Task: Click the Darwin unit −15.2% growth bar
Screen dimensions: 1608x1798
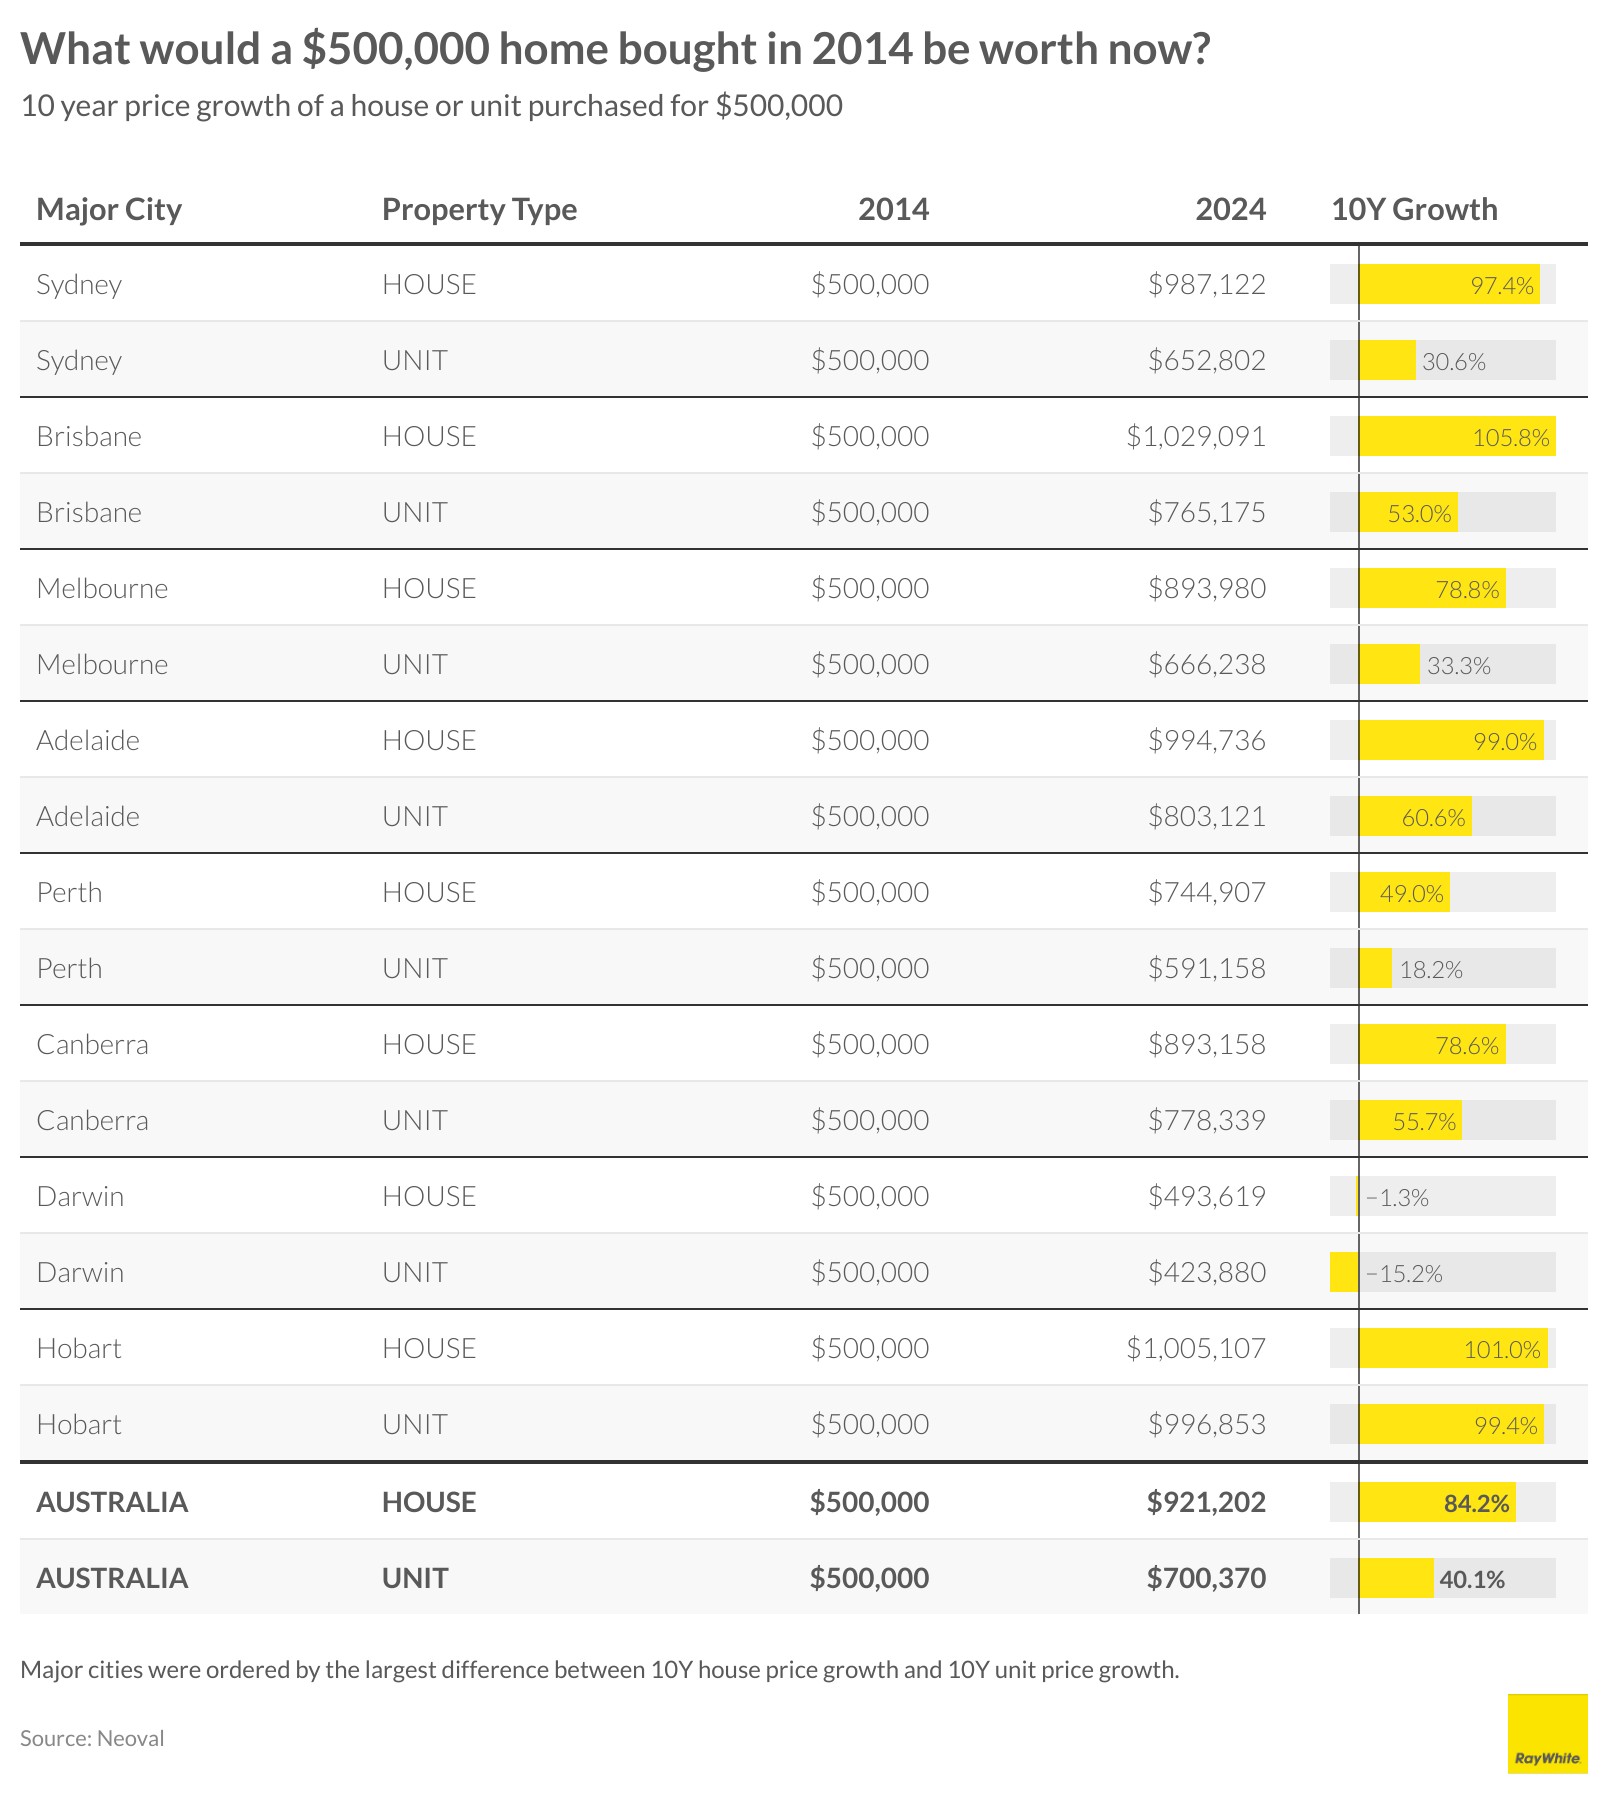Action: (1344, 1272)
